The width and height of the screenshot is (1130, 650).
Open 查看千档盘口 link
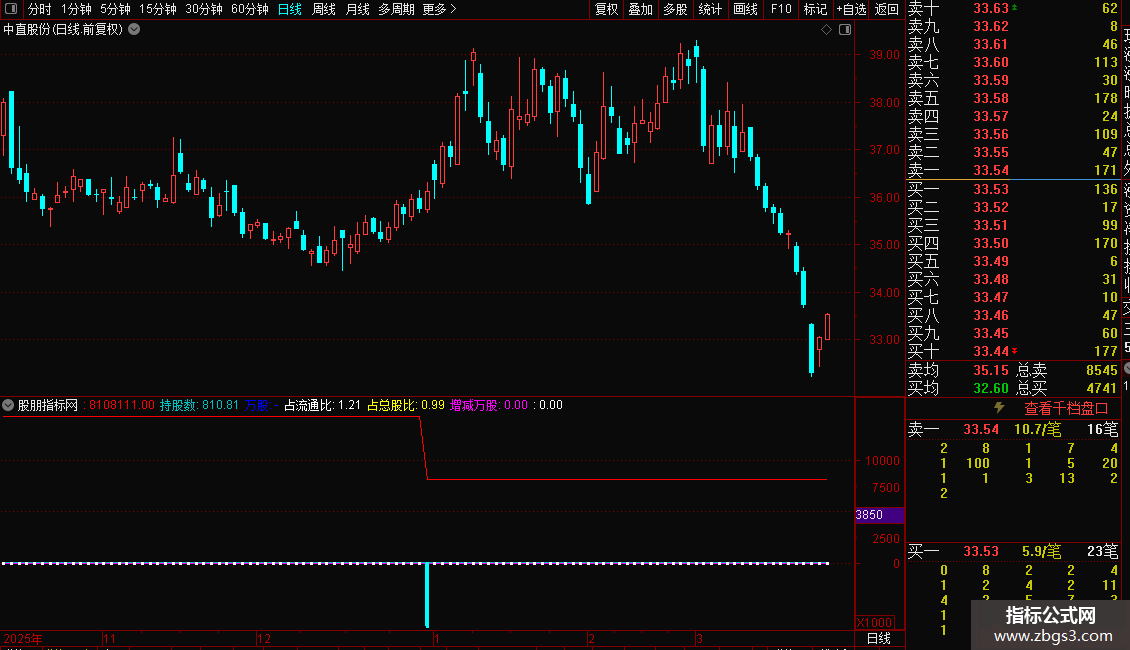[1066, 409]
